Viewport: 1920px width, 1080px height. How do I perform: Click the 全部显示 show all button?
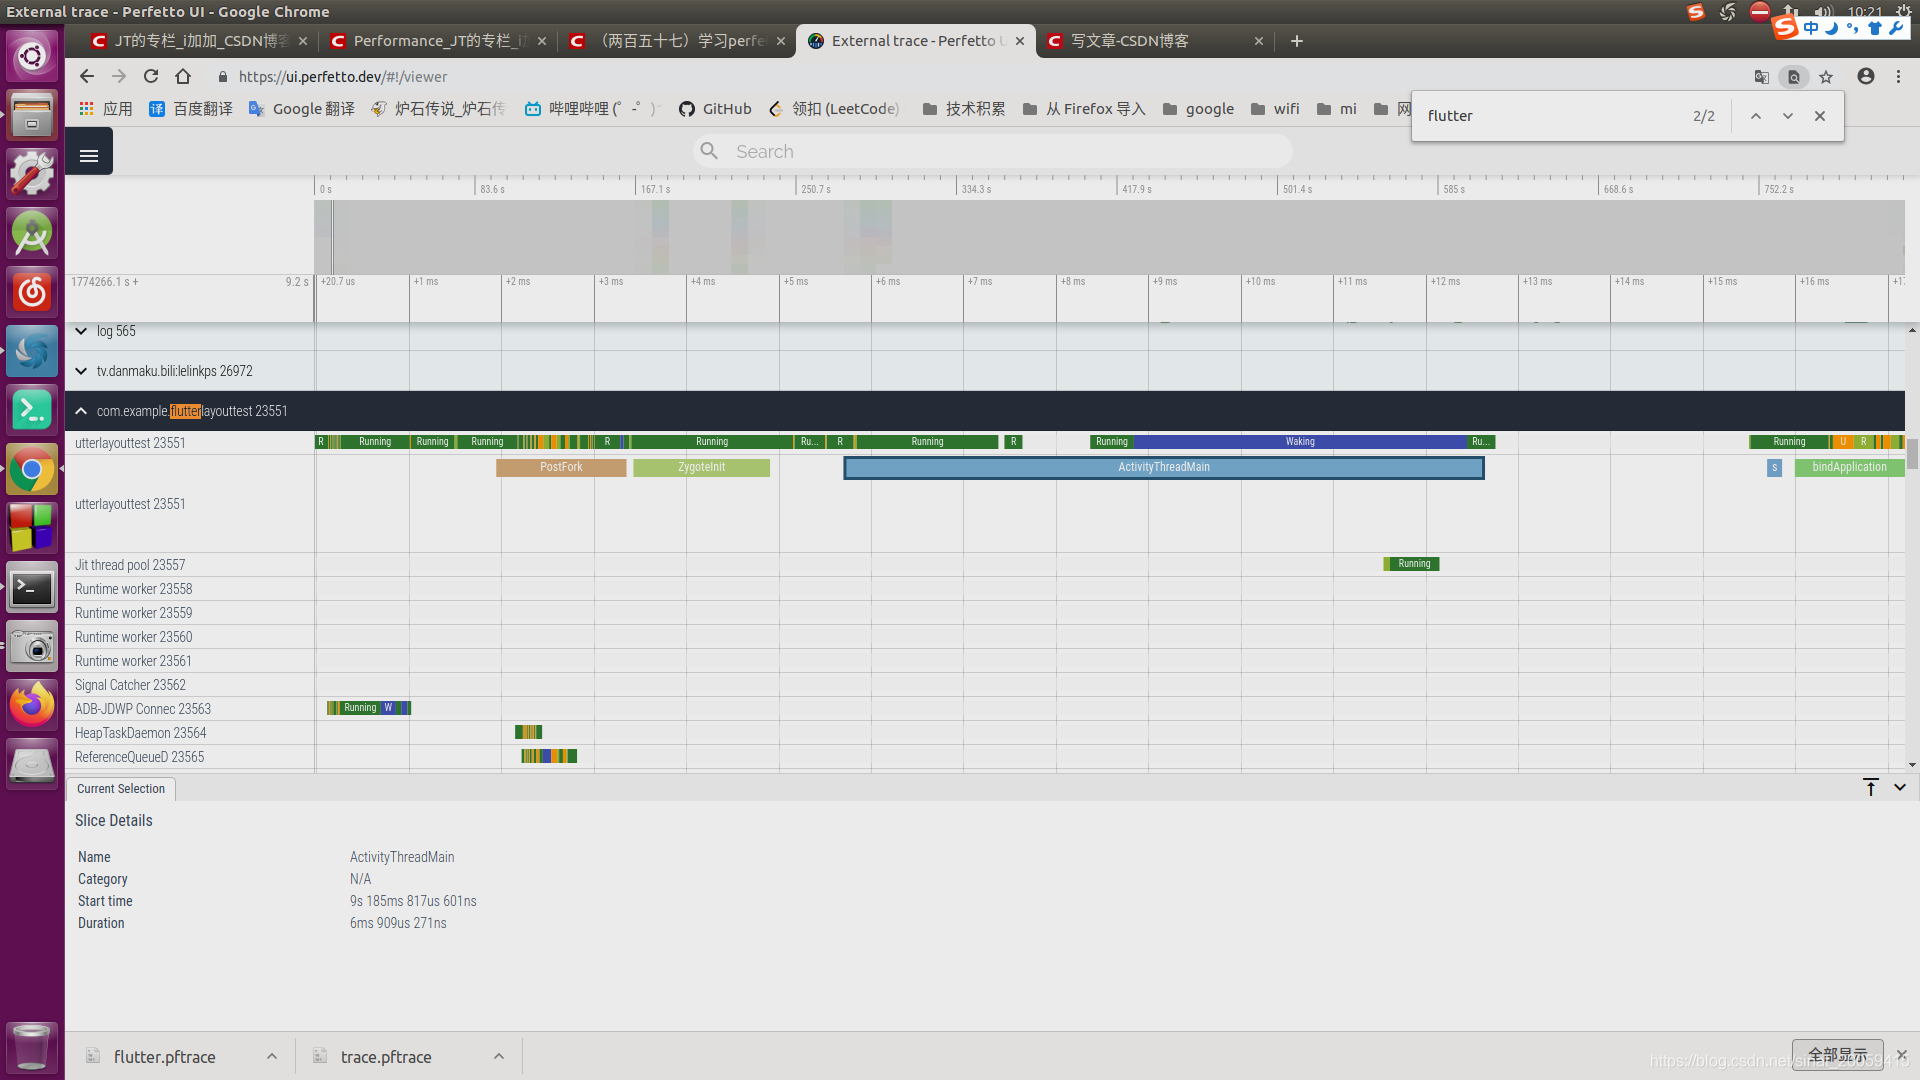click(x=1837, y=1055)
